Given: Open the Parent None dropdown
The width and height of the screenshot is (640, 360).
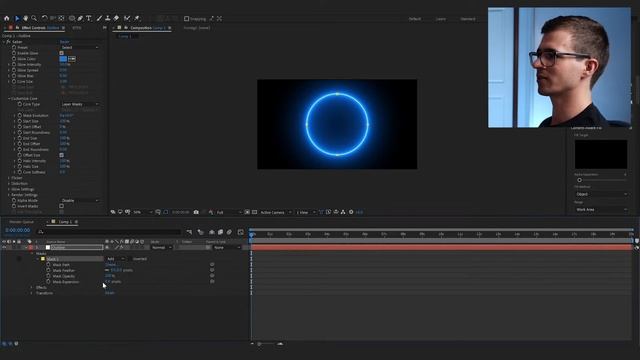Looking at the screenshot, I should [x=227, y=247].
